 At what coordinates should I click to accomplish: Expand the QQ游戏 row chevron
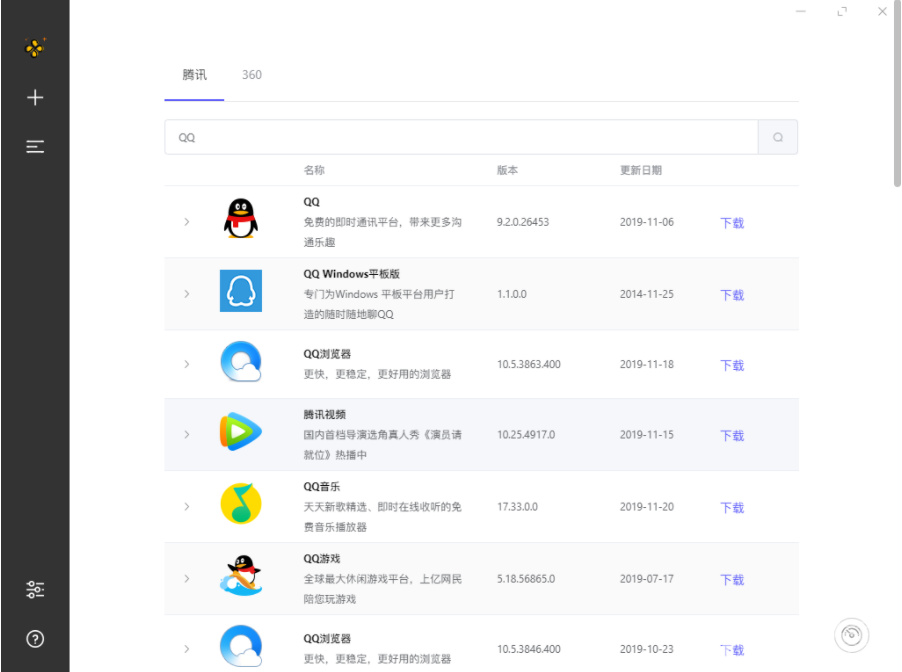186,579
